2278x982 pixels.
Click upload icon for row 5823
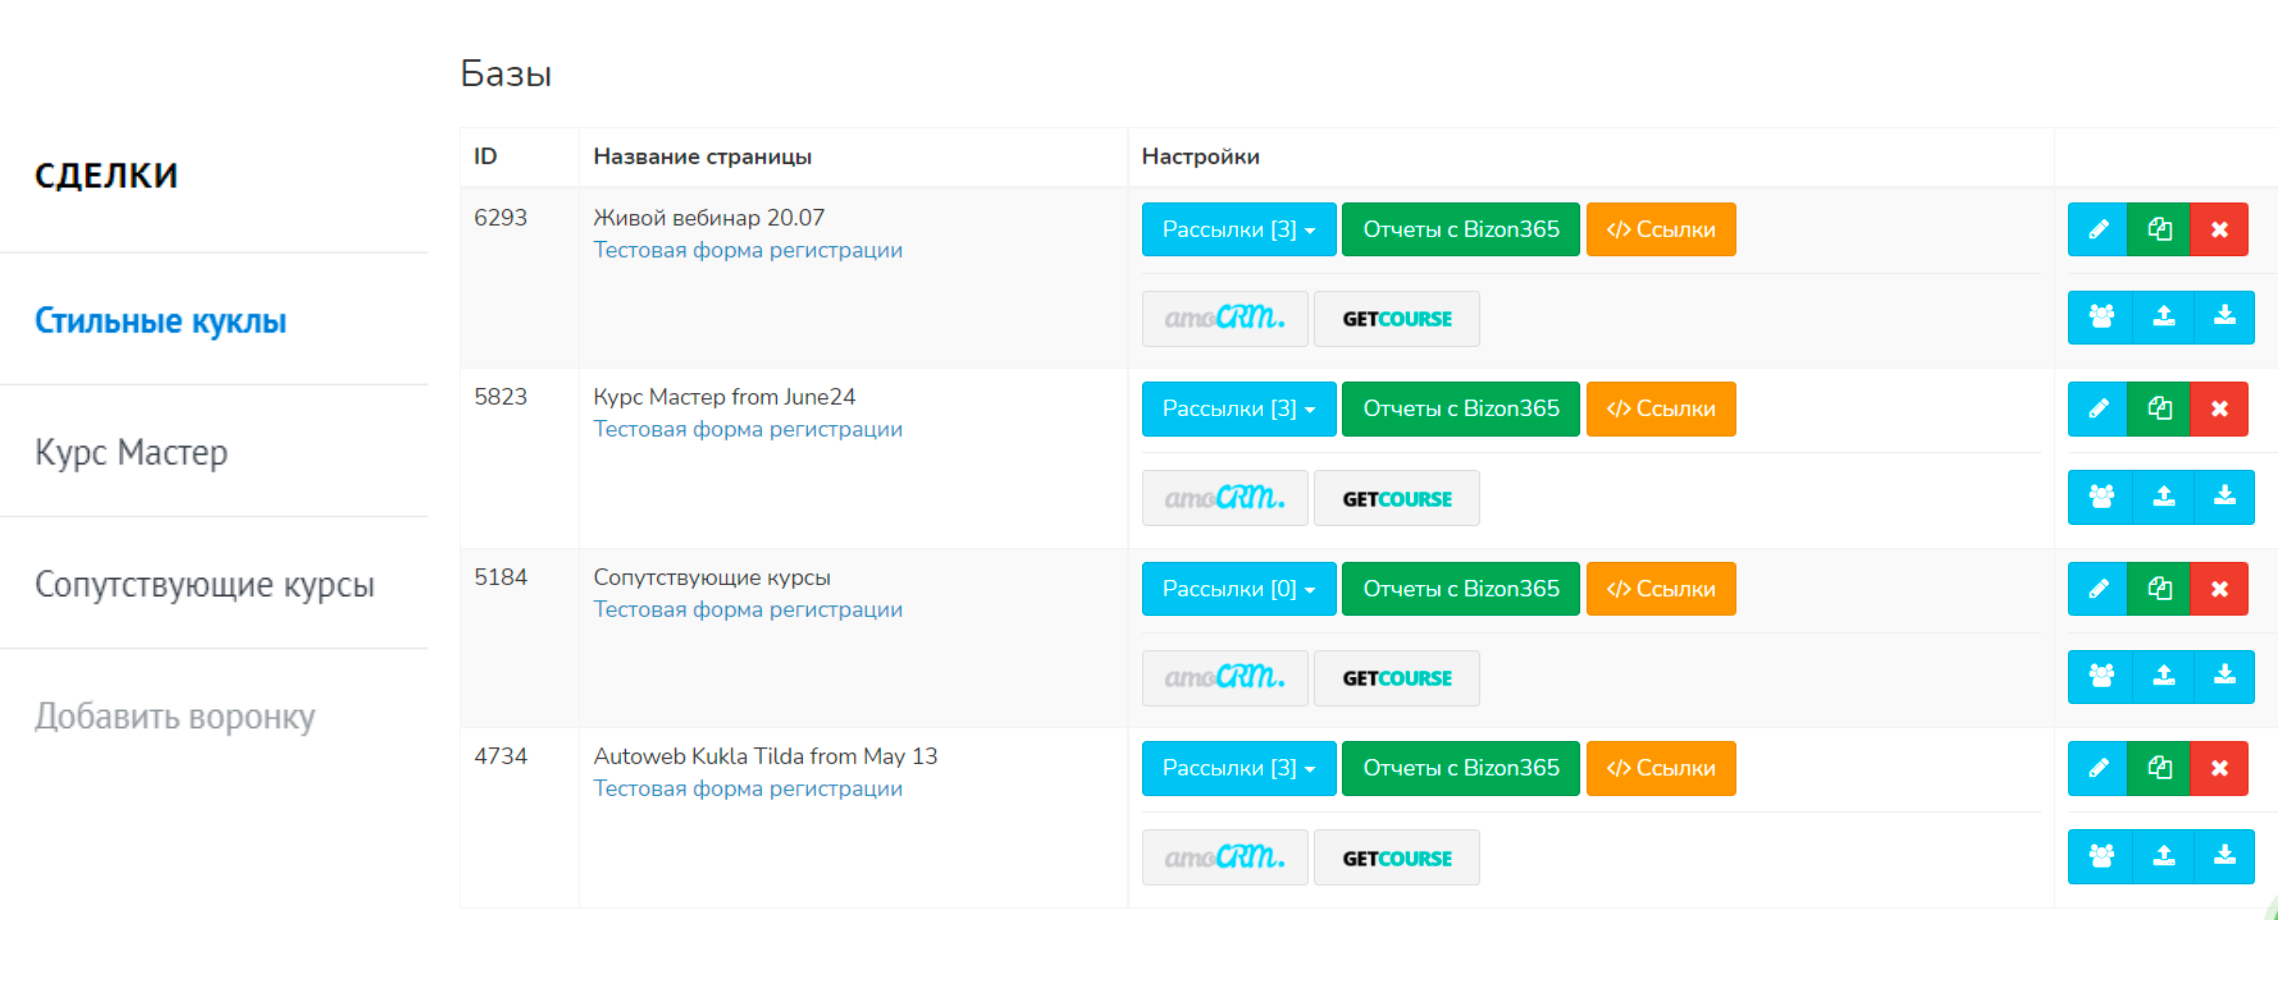[2163, 497]
